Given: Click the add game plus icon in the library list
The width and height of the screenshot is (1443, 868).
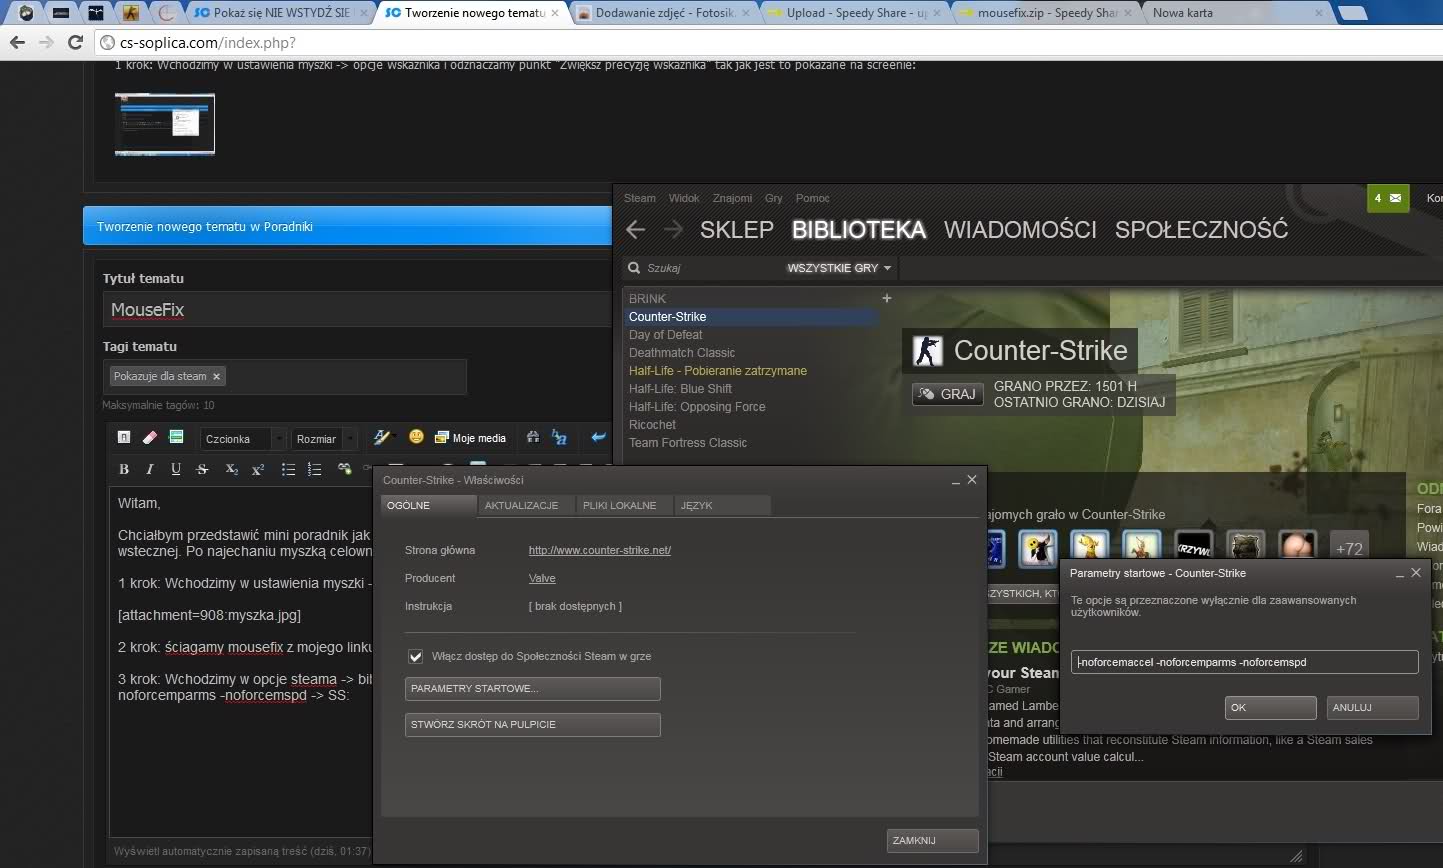Looking at the screenshot, I should 886,298.
